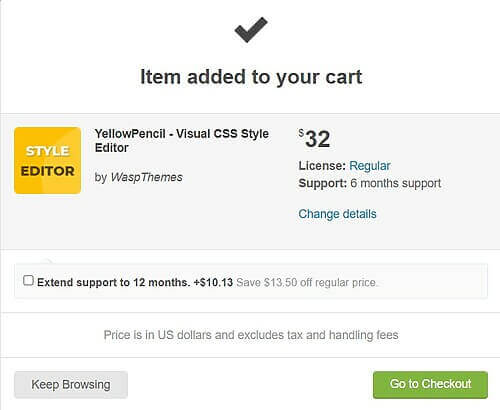The image size is (500, 410).
Task: Click the checkmark icon at top
Action: (251, 30)
